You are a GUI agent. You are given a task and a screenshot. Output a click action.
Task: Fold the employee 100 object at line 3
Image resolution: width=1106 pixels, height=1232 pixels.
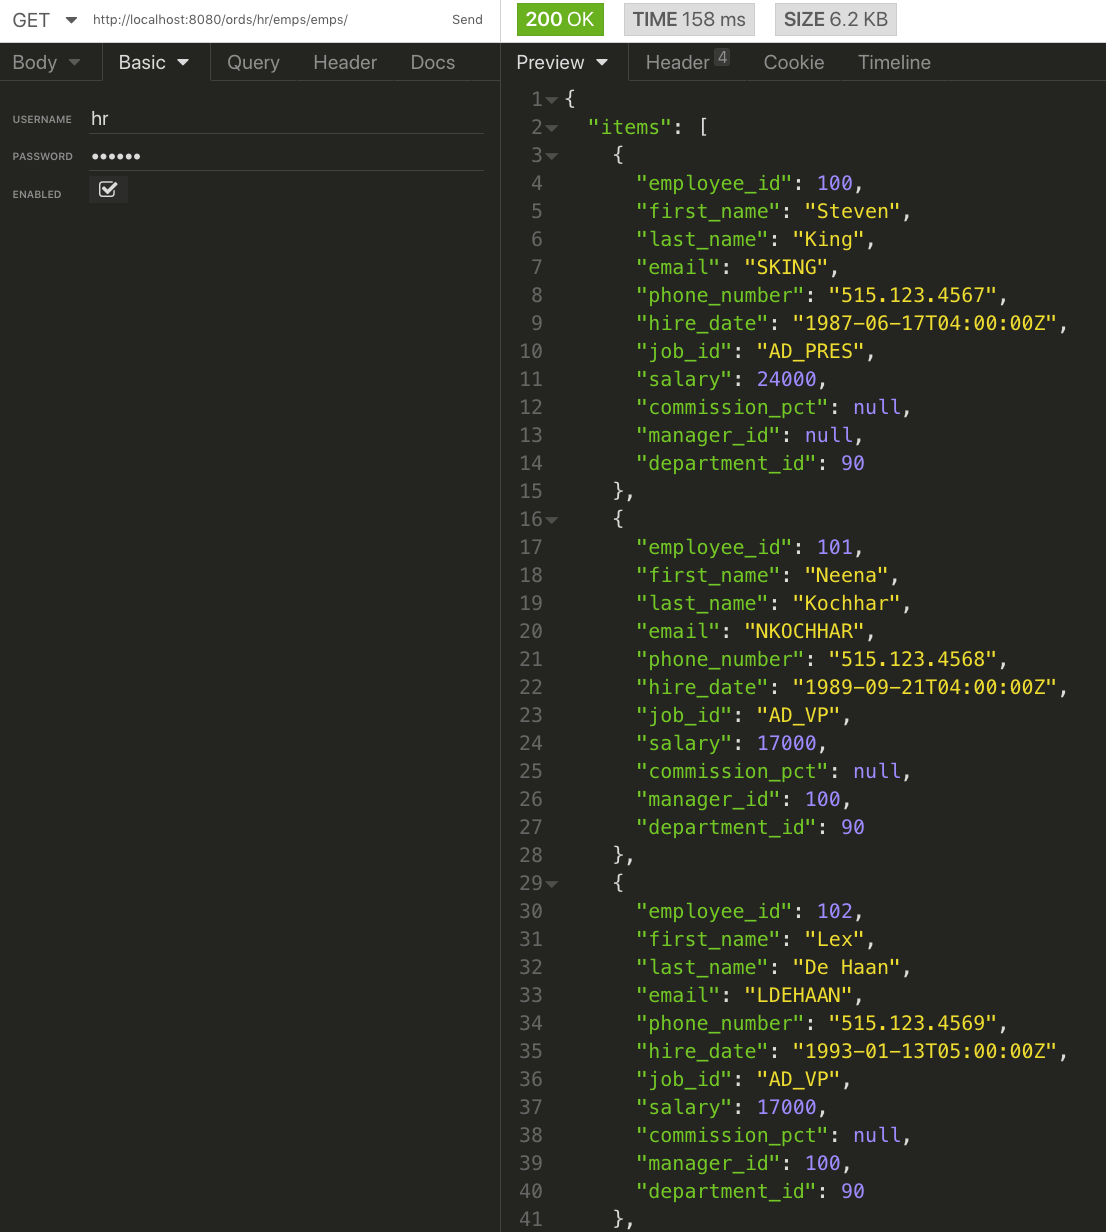click(552, 156)
